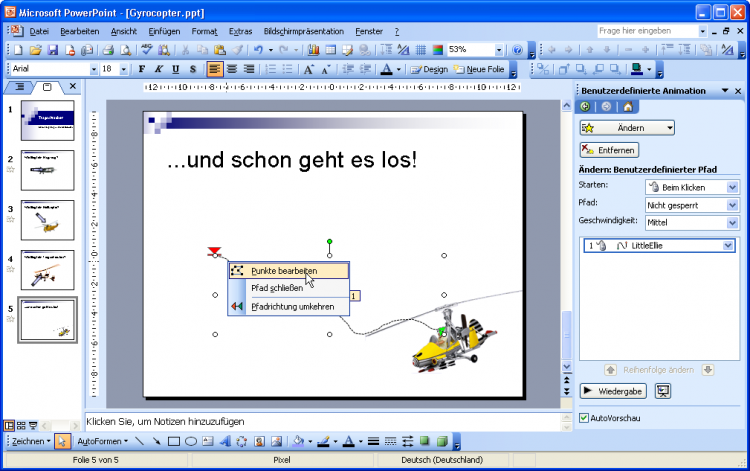Toggle underline formatting
The width and height of the screenshot is (750, 471).
click(x=175, y=69)
